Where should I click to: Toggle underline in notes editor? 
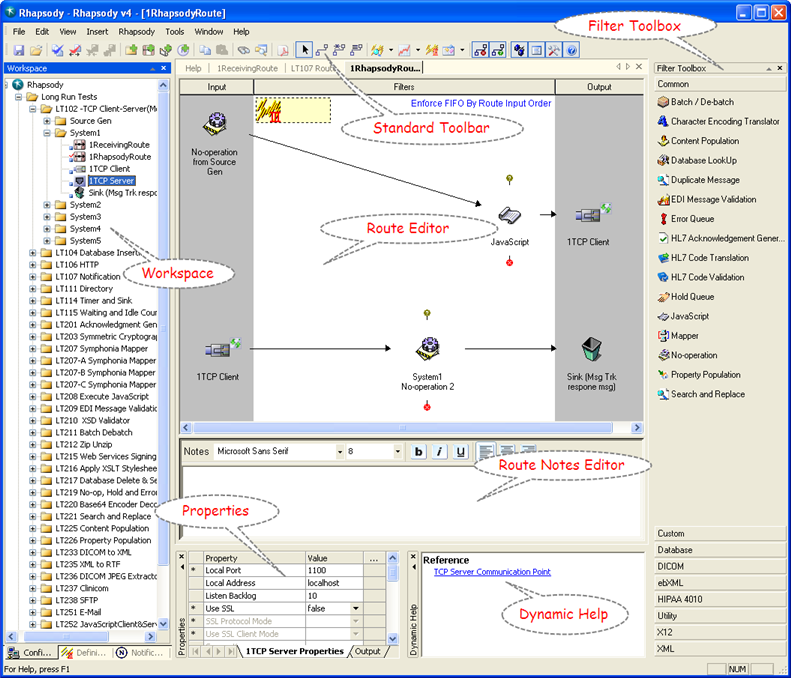coord(461,451)
